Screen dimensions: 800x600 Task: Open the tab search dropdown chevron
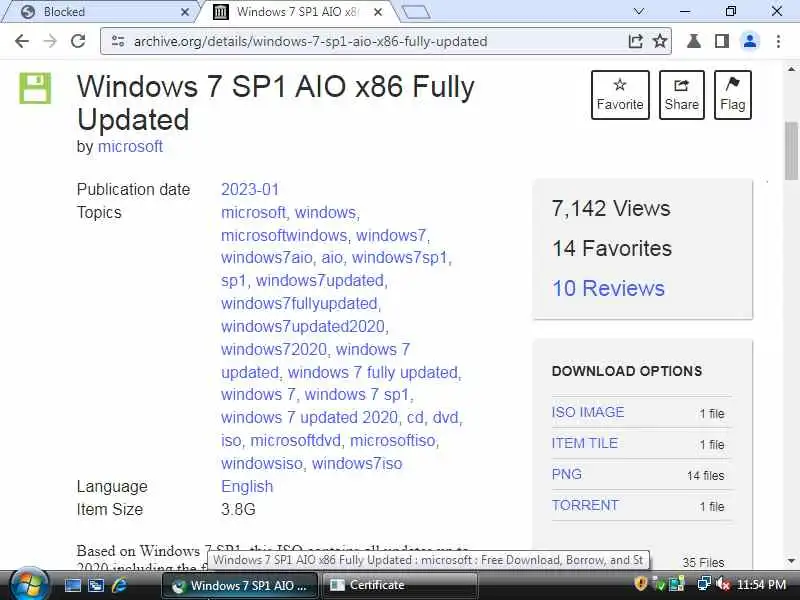click(x=638, y=11)
